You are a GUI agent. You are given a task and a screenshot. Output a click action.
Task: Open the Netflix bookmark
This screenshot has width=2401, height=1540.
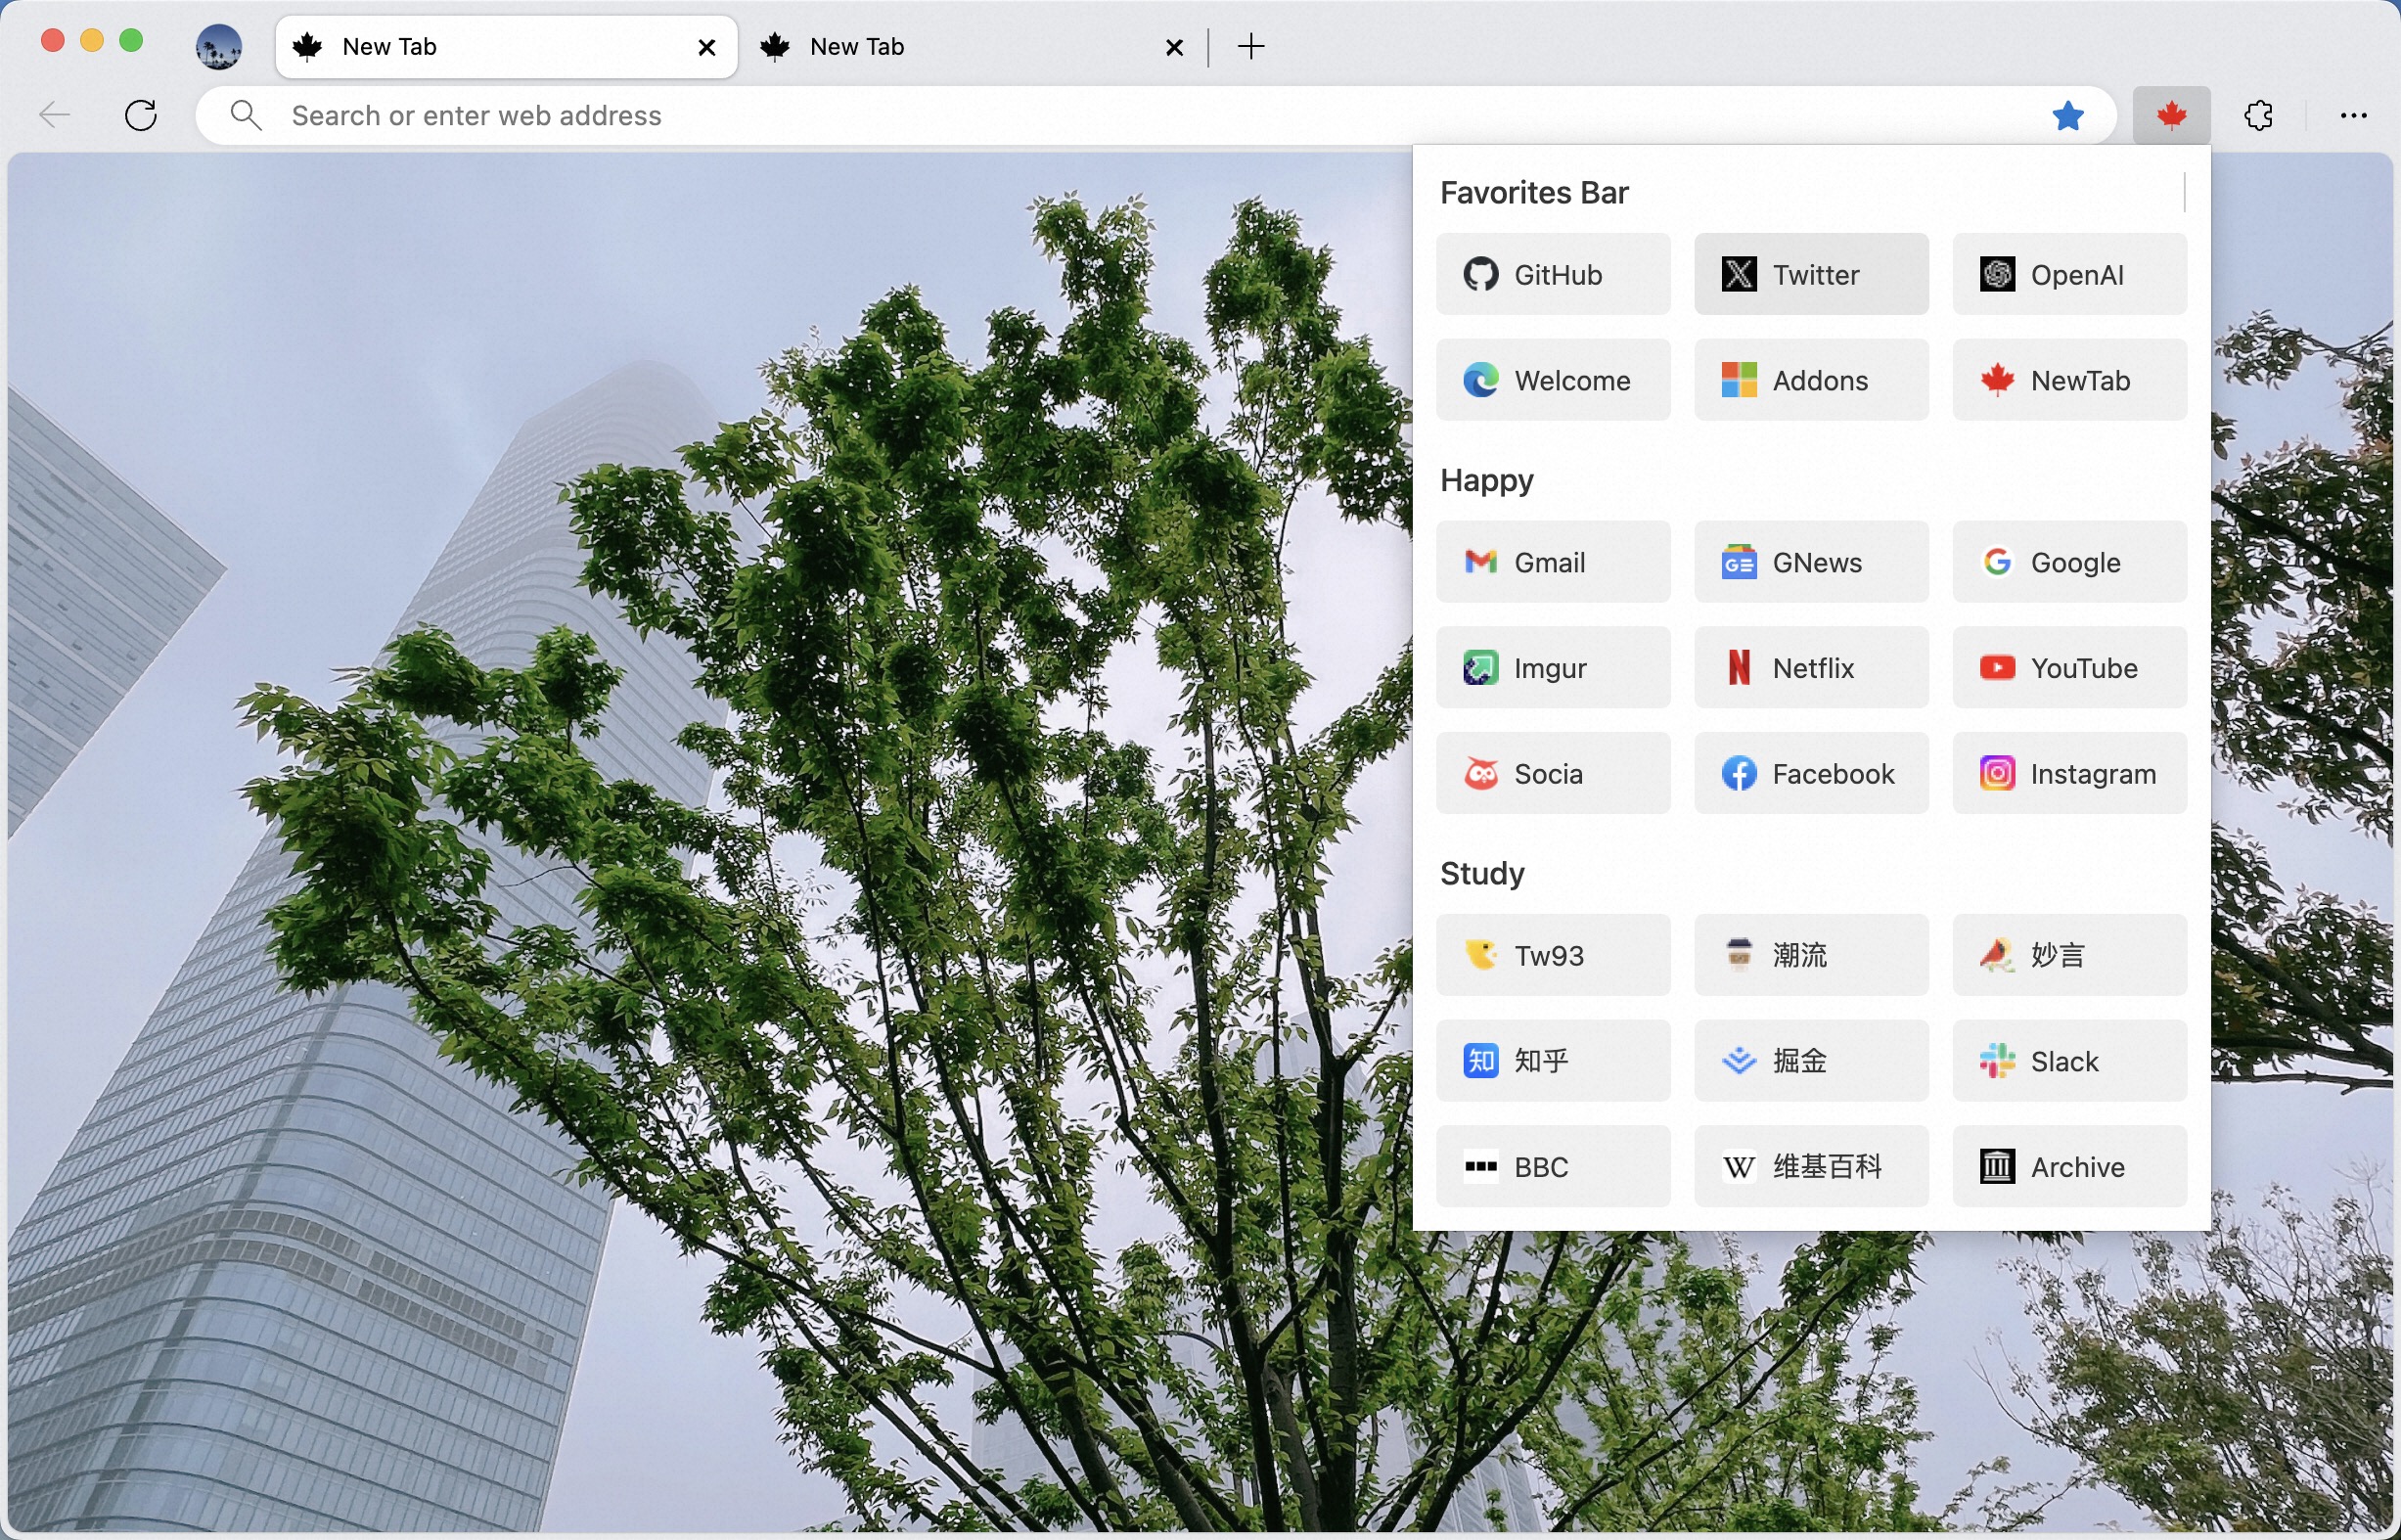[x=1810, y=668]
